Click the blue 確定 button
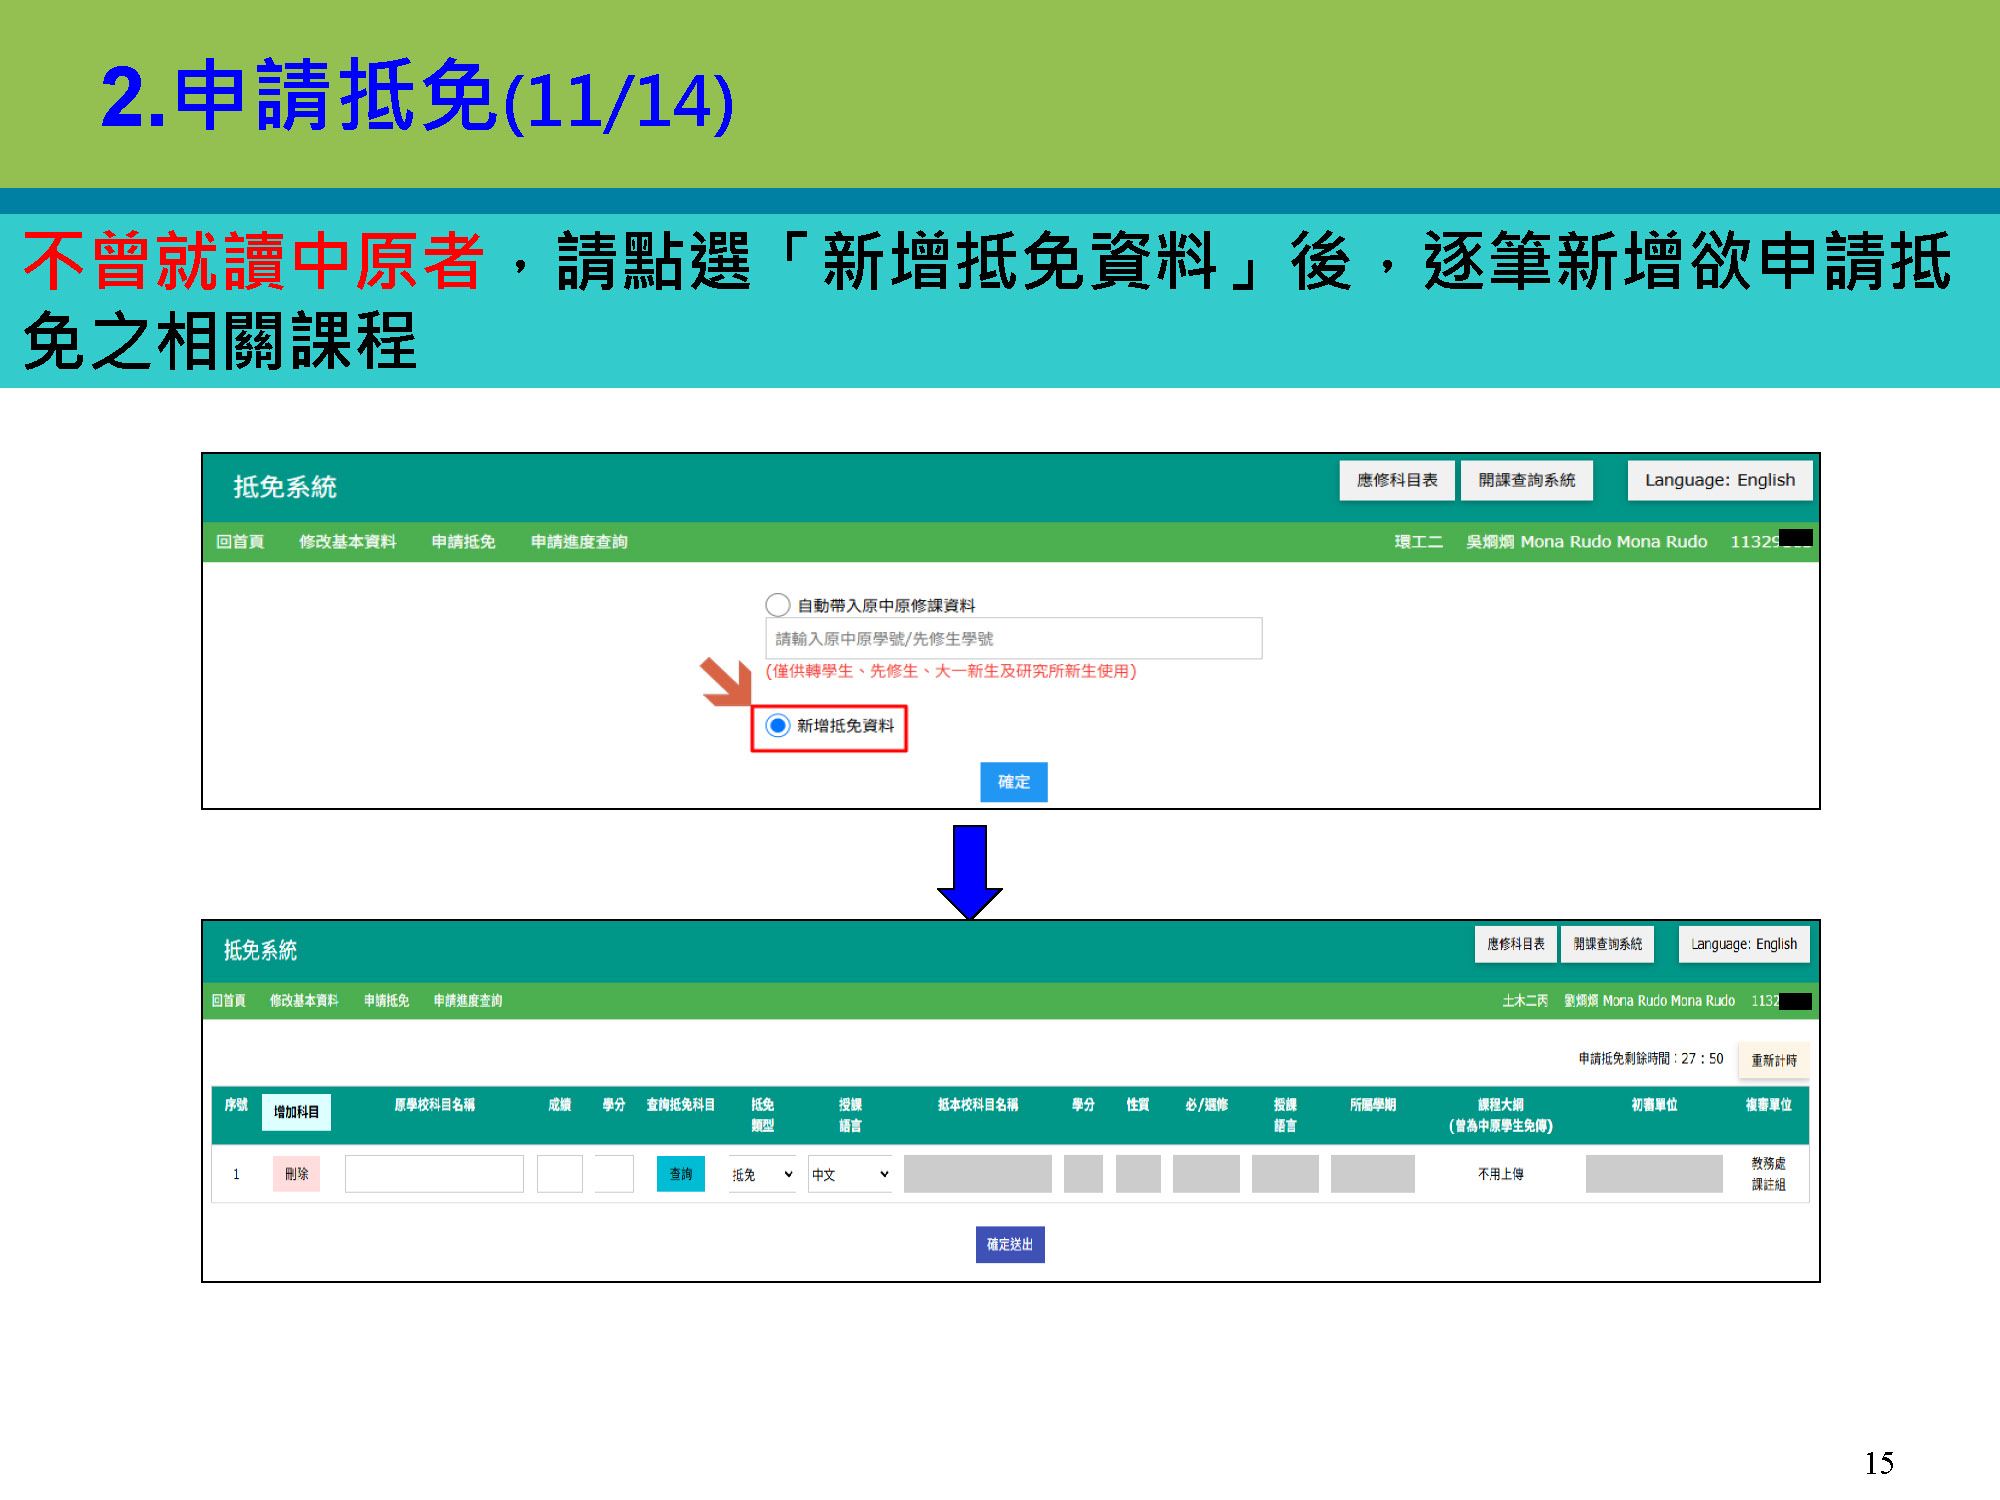Screen dimensions: 2000x1500 [x=1013, y=782]
